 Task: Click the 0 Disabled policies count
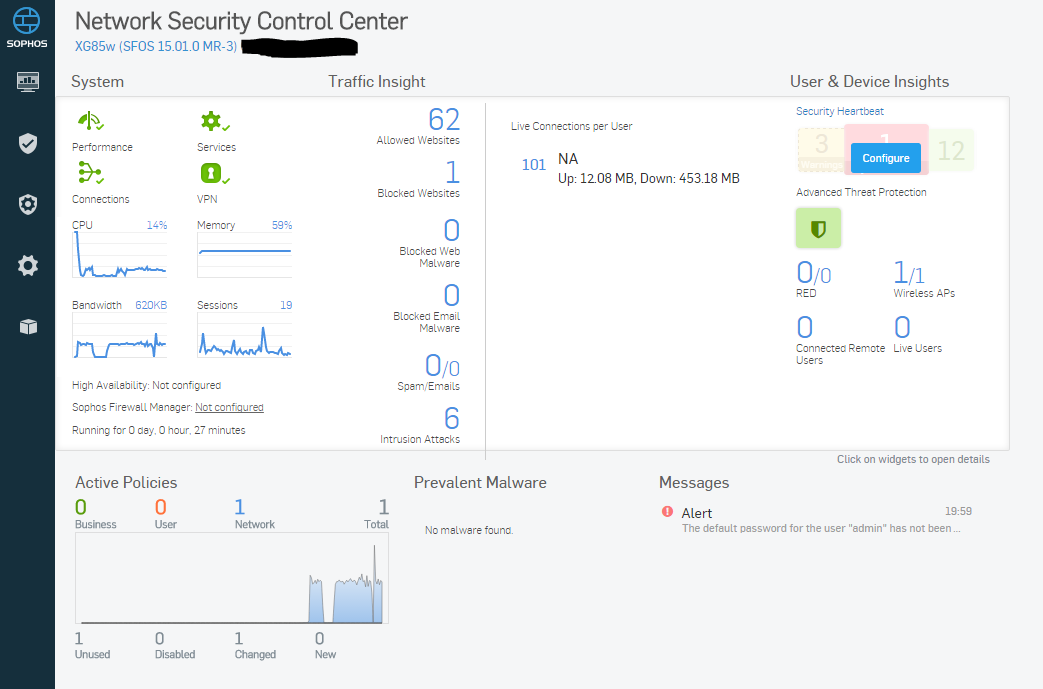click(160, 638)
